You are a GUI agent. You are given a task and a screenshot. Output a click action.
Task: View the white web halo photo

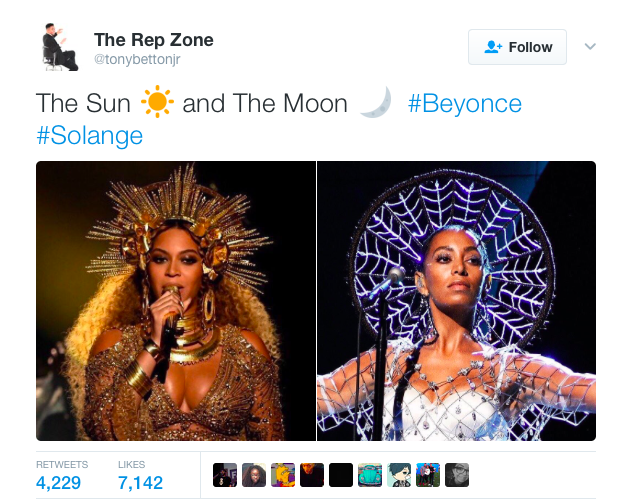(x=456, y=301)
